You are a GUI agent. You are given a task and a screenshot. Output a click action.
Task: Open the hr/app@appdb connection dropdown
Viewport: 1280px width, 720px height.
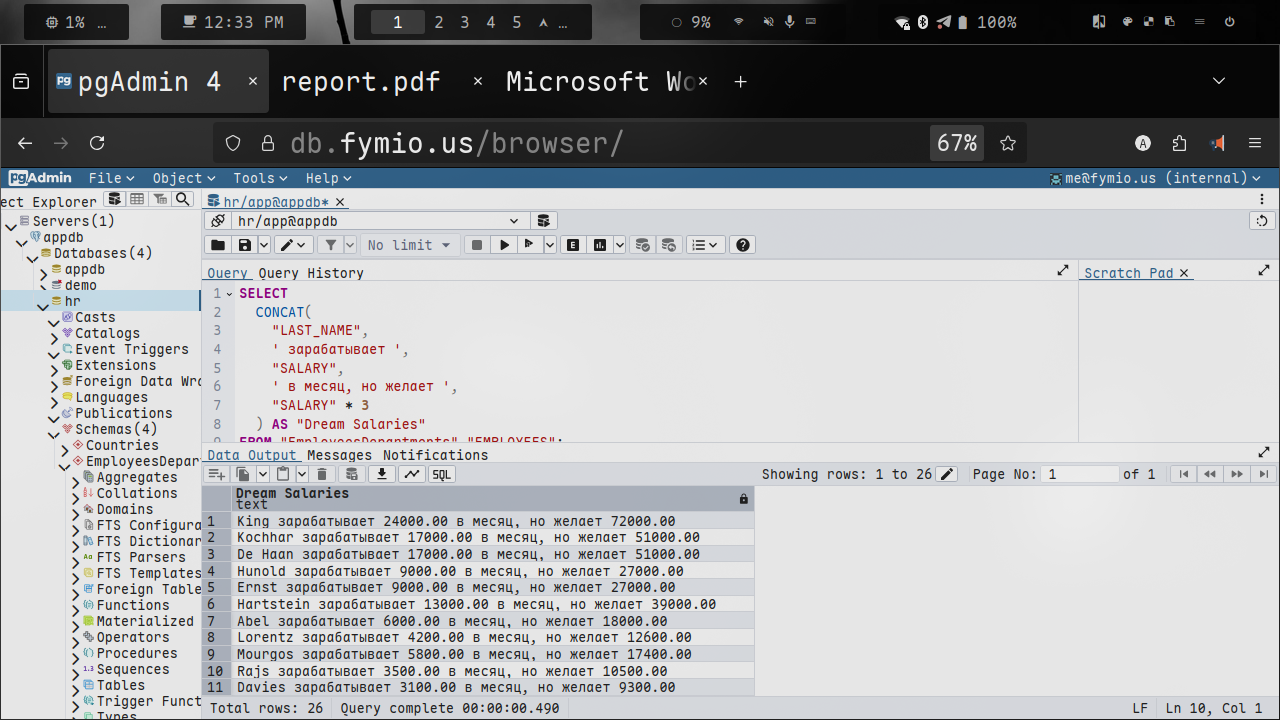coord(514,221)
